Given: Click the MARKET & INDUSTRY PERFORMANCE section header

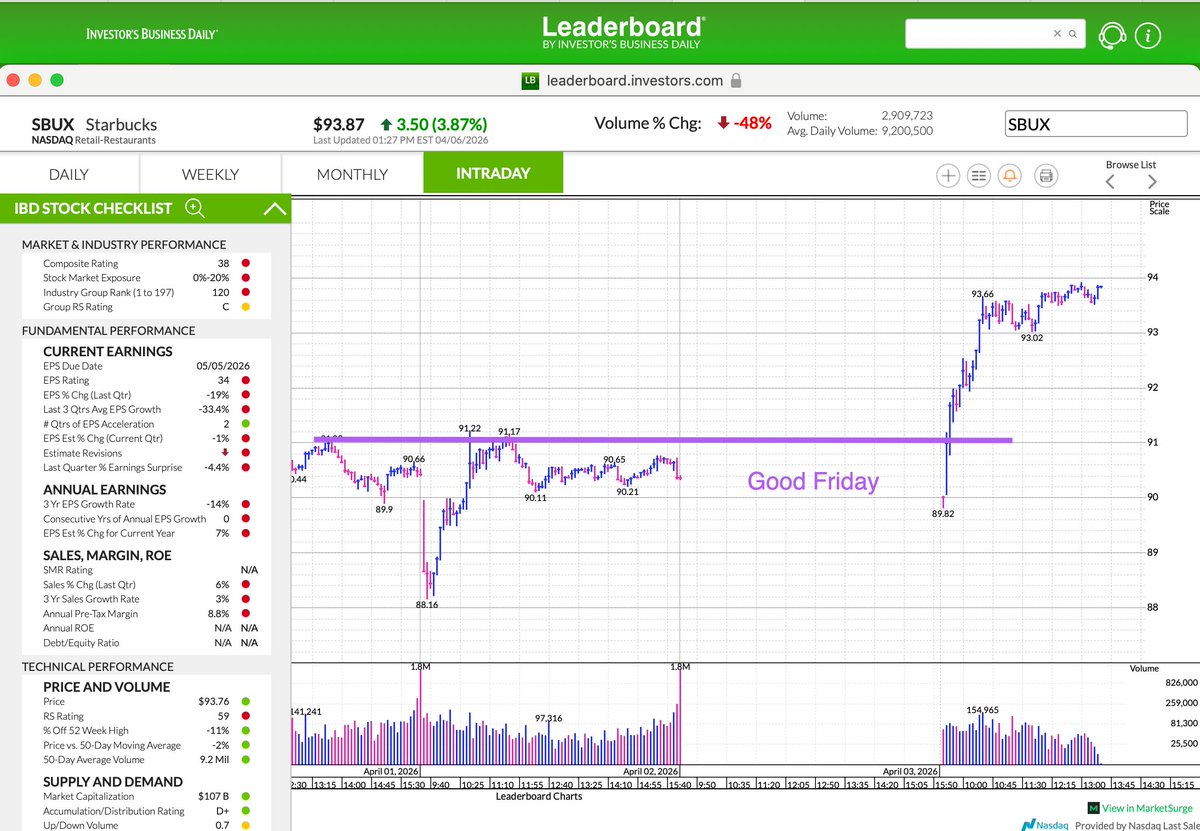Looking at the screenshot, I should [x=124, y=244].
